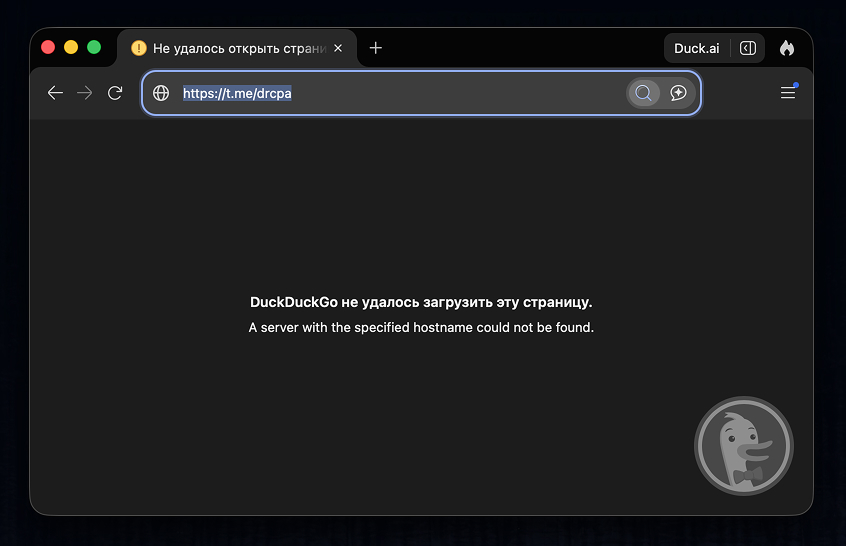846x546 pixels.
Task: Close the 'Не удалось открыть' tab
Action: point(338,49)
